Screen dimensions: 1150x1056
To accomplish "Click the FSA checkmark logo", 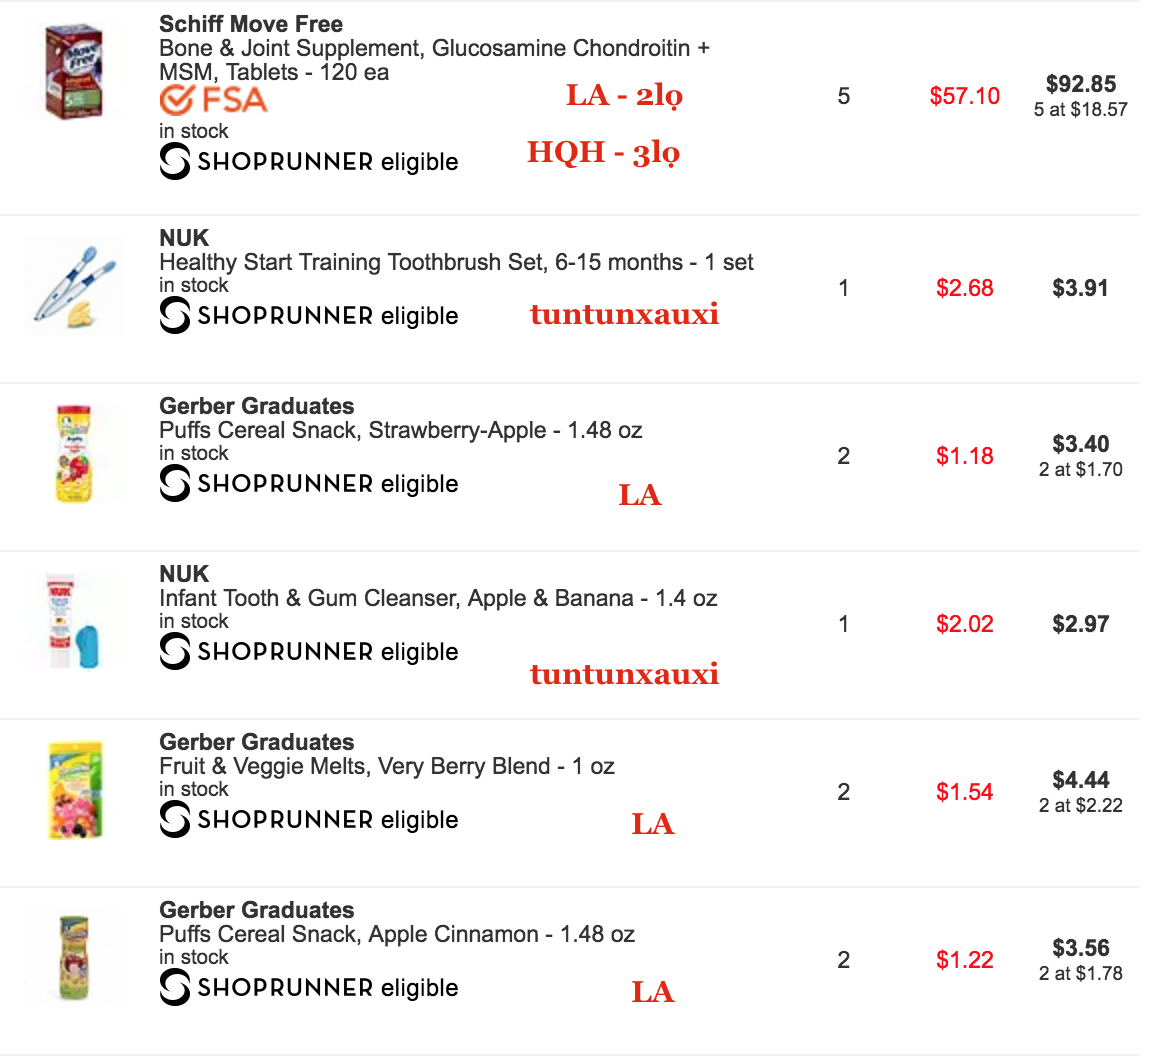I will [213, 100].
